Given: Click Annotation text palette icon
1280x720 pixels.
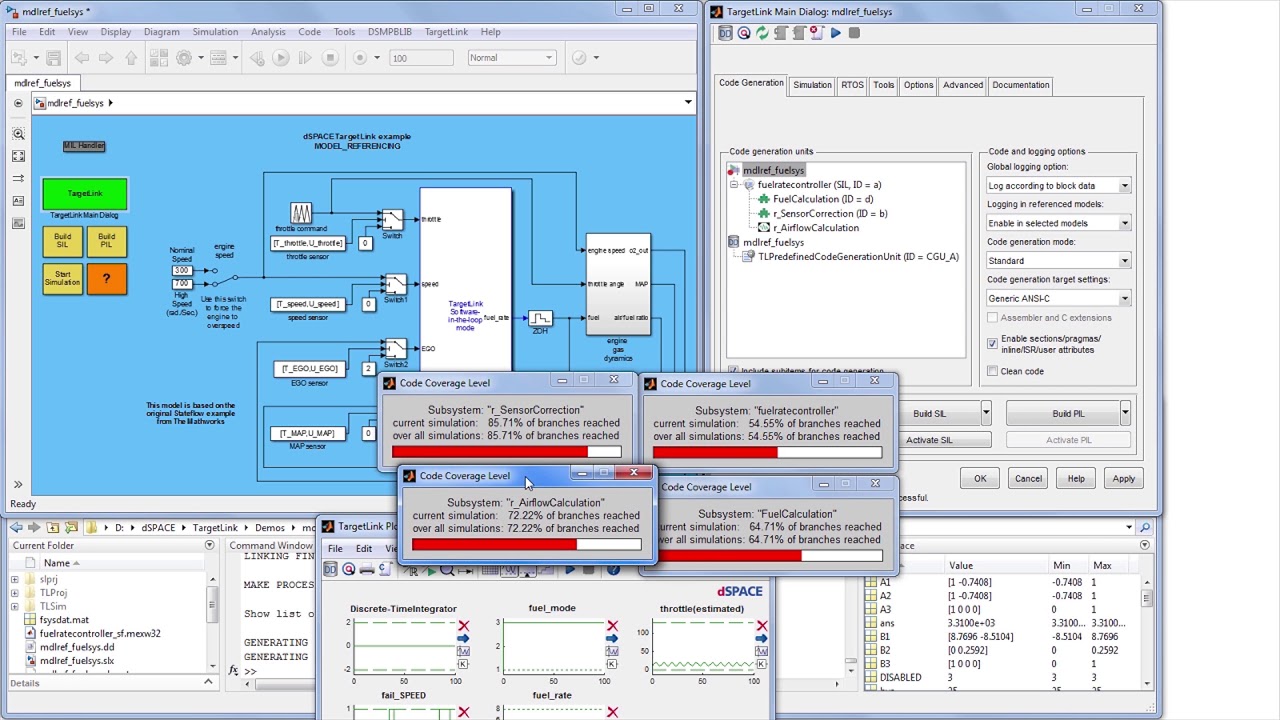Looking at the screenshot, I should pos(18,201).
